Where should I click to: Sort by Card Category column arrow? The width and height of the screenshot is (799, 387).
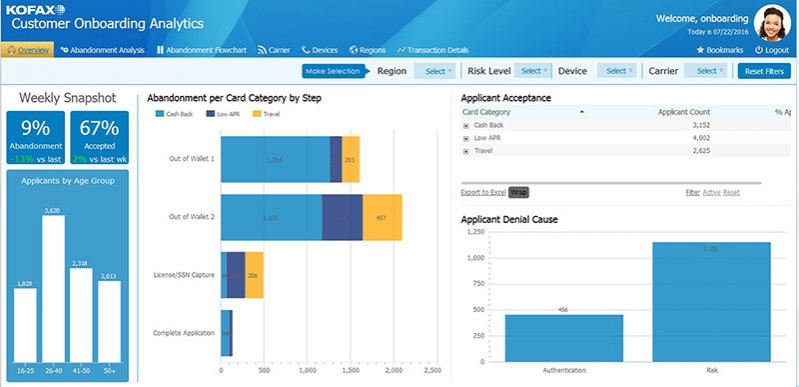click(582, 112)
